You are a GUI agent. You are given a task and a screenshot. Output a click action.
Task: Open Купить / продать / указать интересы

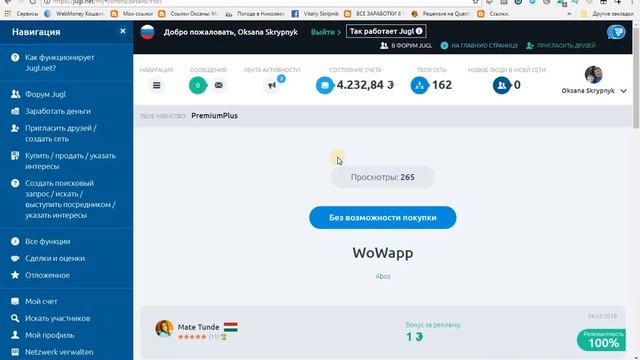point(70,161)
